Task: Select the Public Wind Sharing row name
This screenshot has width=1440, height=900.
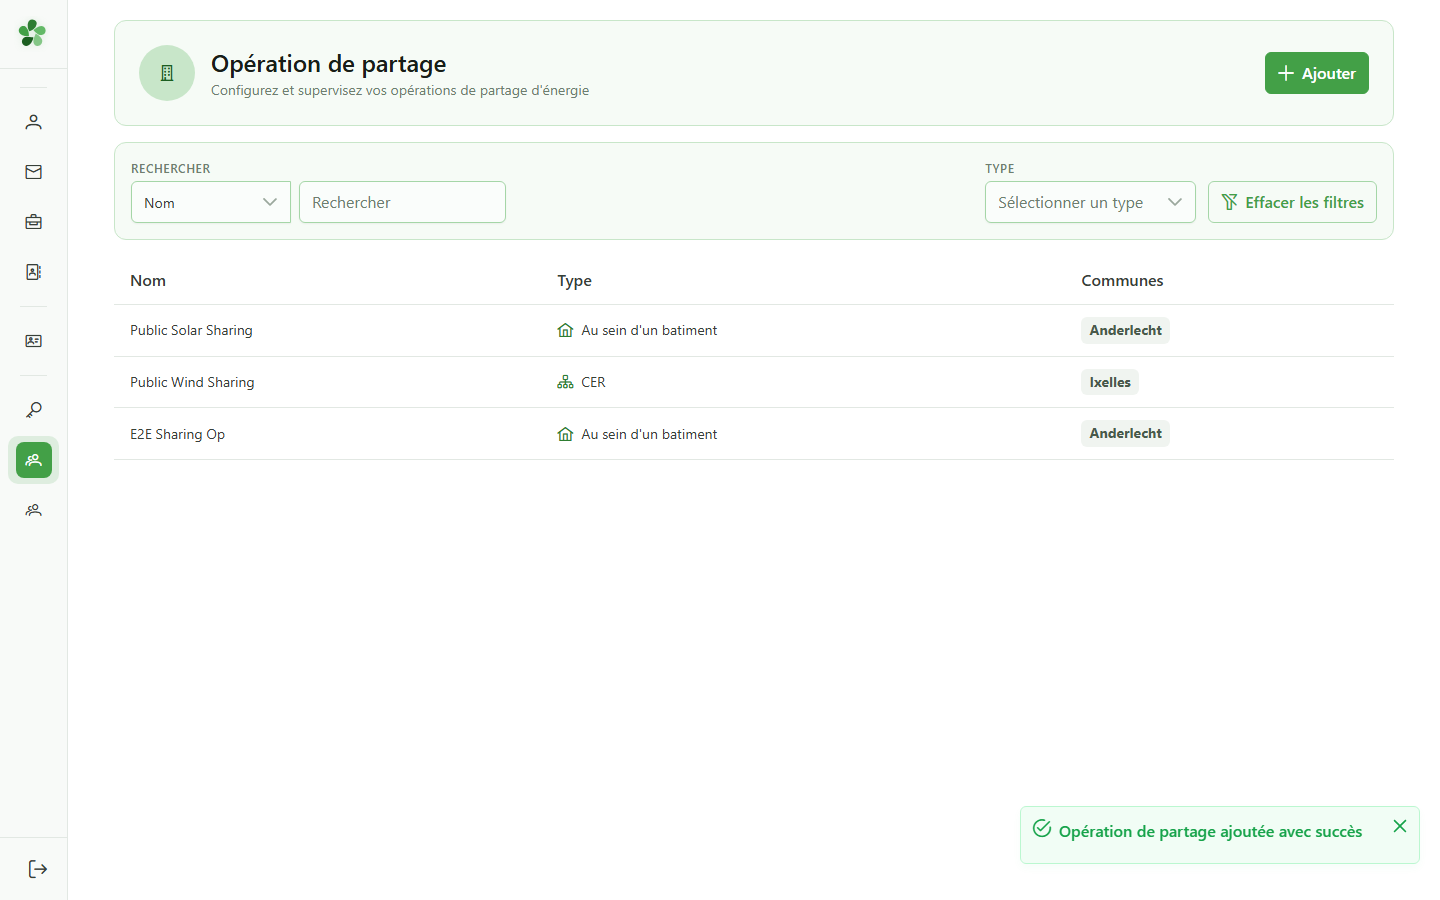Action: point(192,382)
